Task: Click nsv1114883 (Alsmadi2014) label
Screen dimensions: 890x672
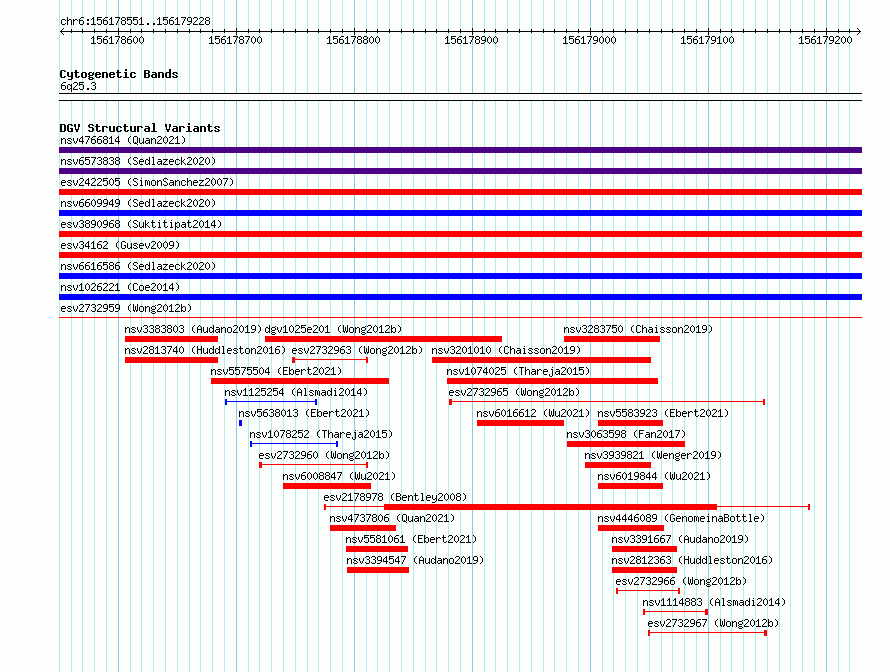Action: coord(714,602)
